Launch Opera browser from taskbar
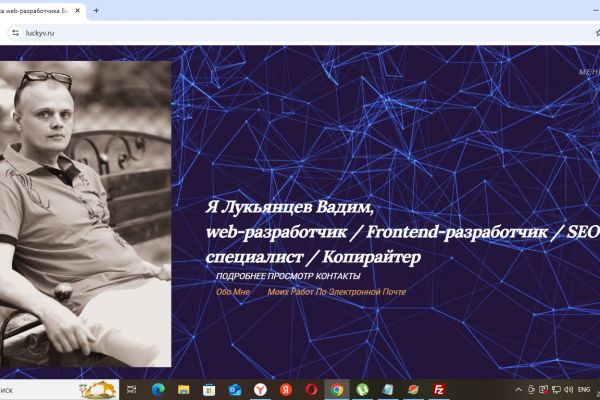 coord(311,390)
